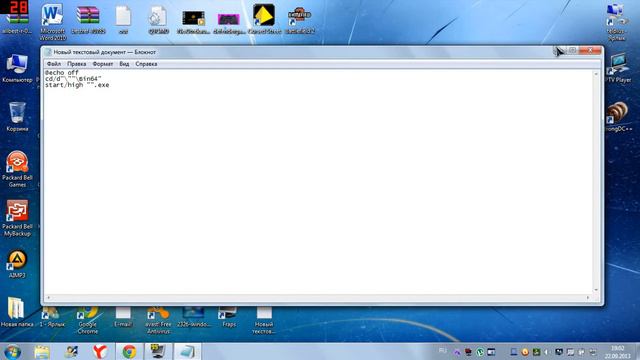Click the horizontal scrollbar left arrow in Notepad
This screenshot has width=640, height=360.
(48, 298)
